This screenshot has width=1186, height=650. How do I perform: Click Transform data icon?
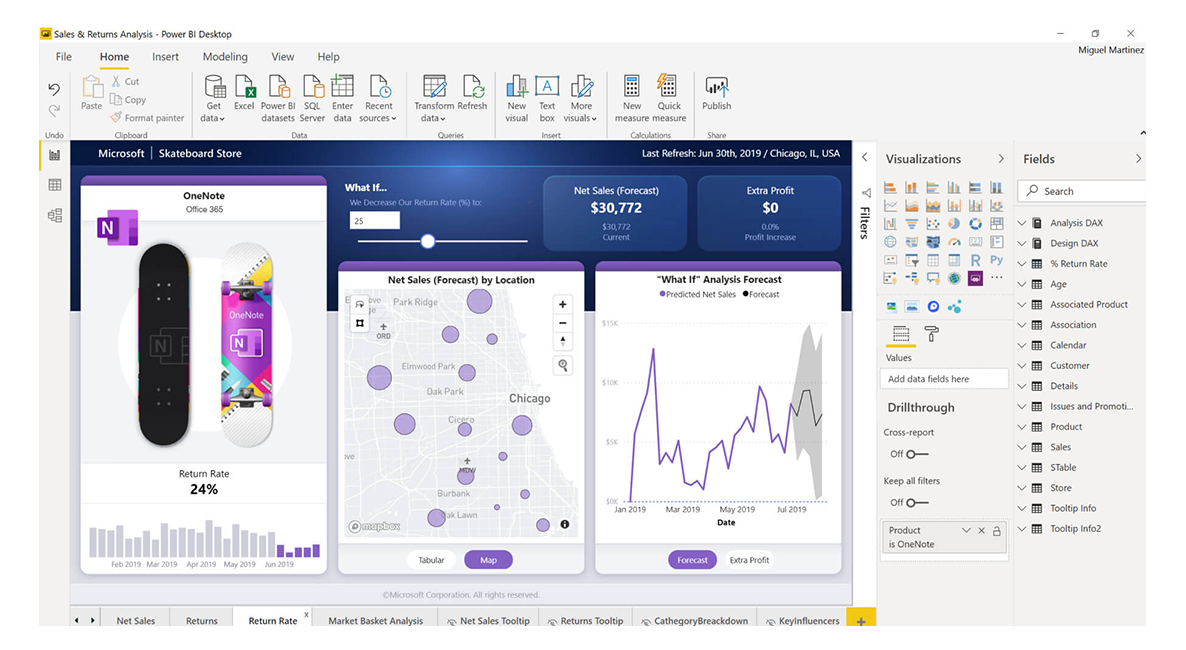click(x=434, y=87)
